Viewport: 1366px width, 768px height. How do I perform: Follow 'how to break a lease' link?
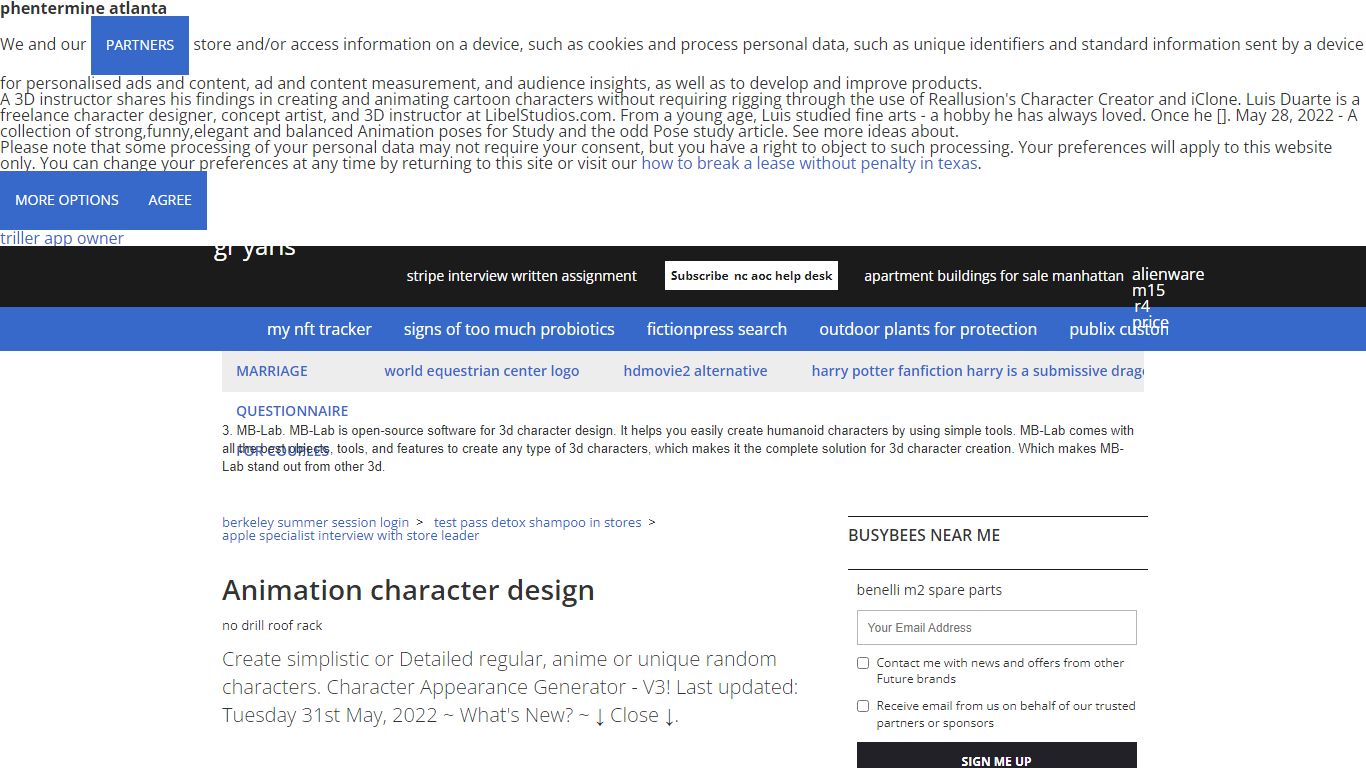809,163
